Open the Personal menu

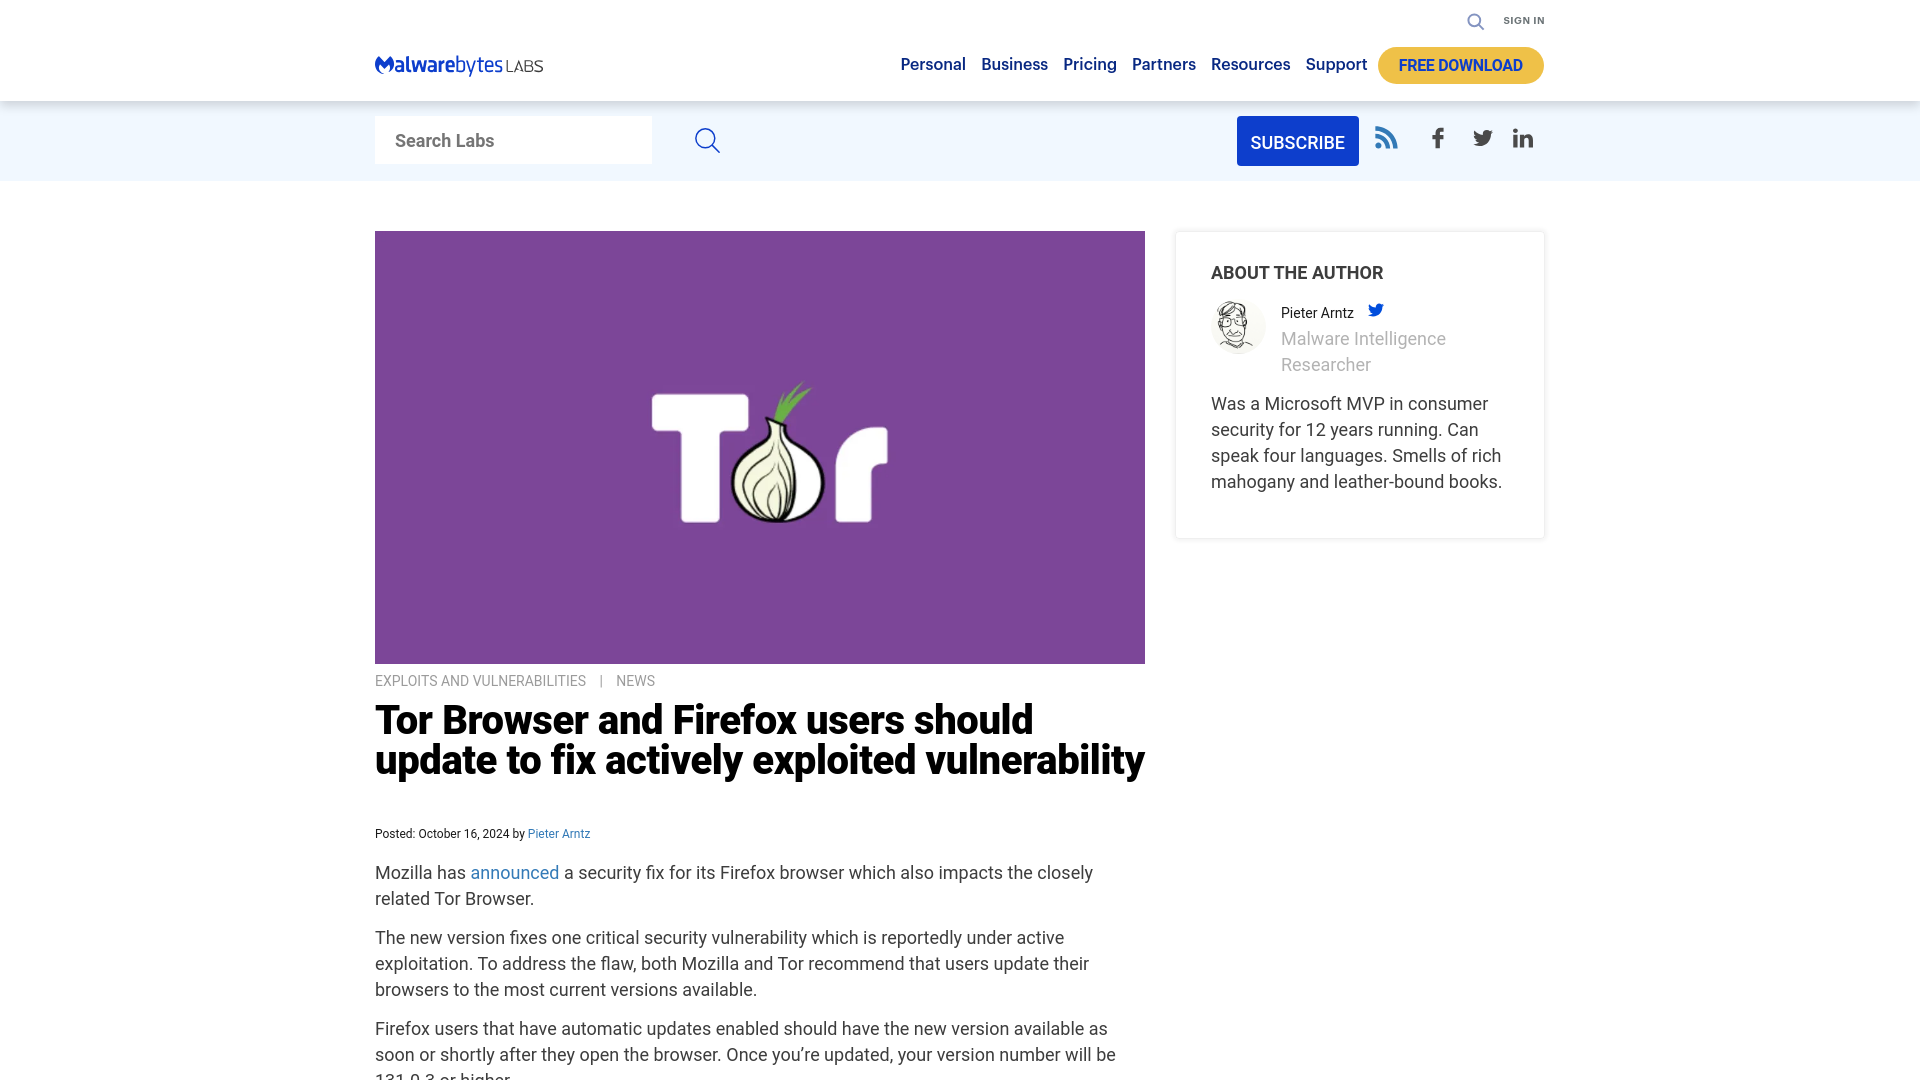click(933, 64)
